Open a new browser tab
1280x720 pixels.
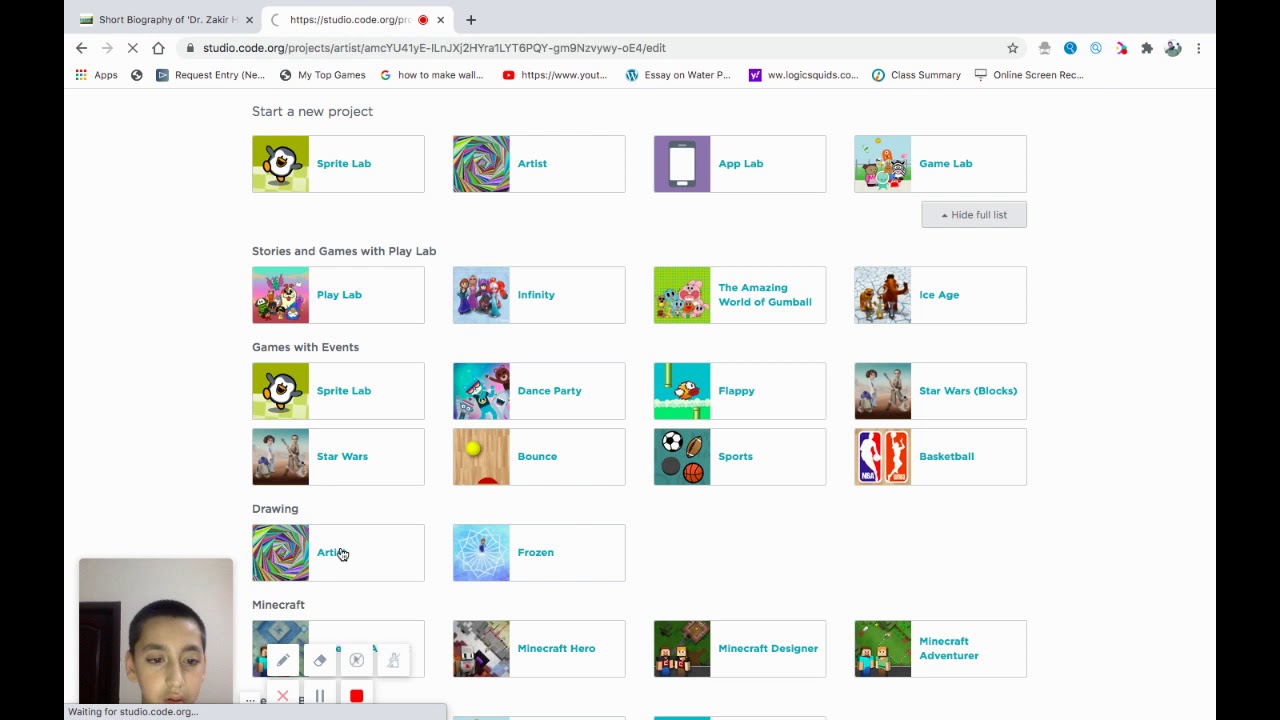tap(471, 20)
